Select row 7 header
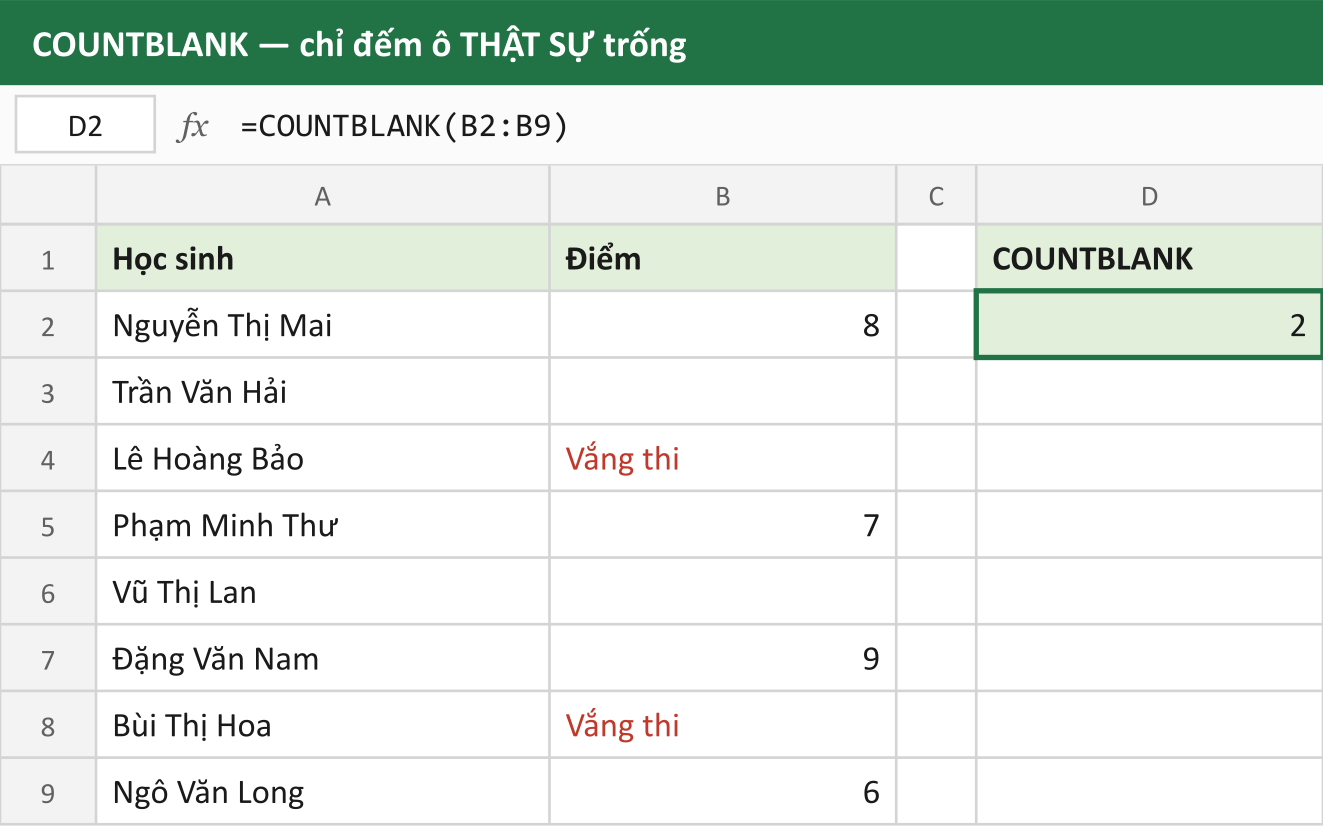This screenshot has width=1323, height=827. (48, 659)
